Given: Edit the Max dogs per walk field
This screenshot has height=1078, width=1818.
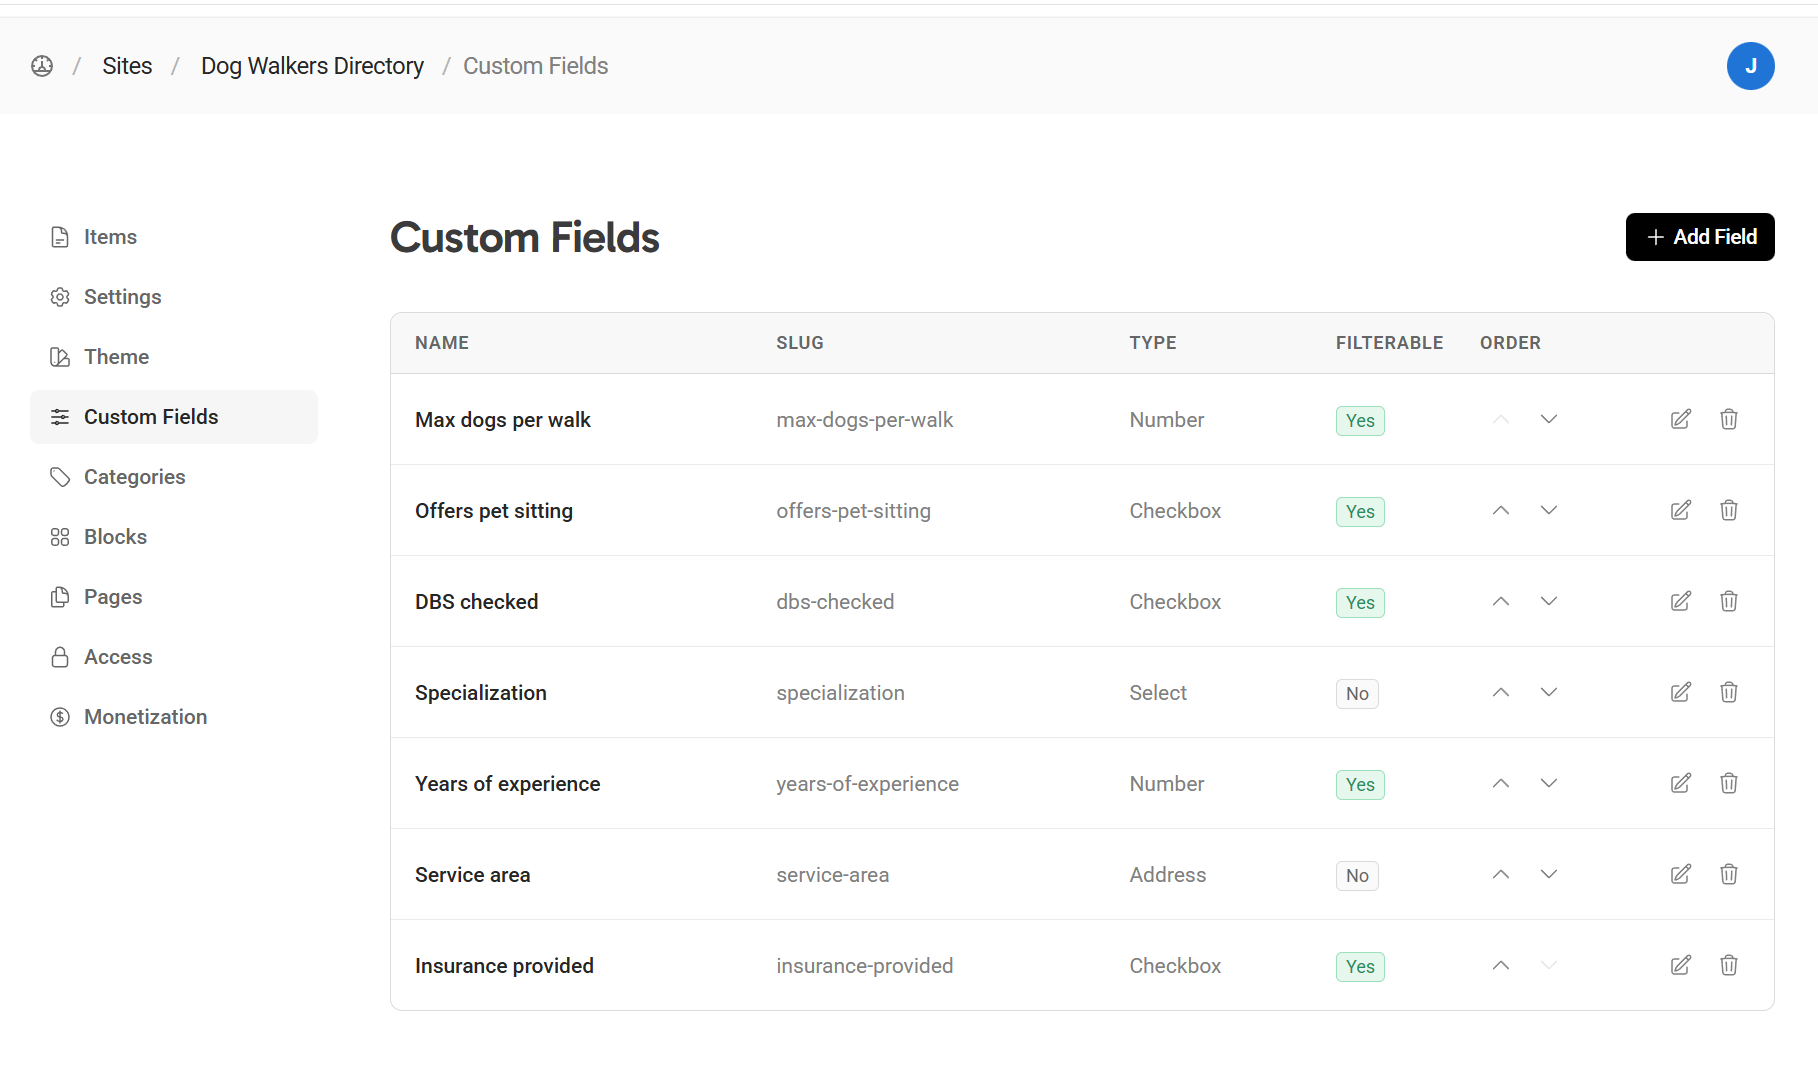Looking at the screenshot, I should 1680,420.
